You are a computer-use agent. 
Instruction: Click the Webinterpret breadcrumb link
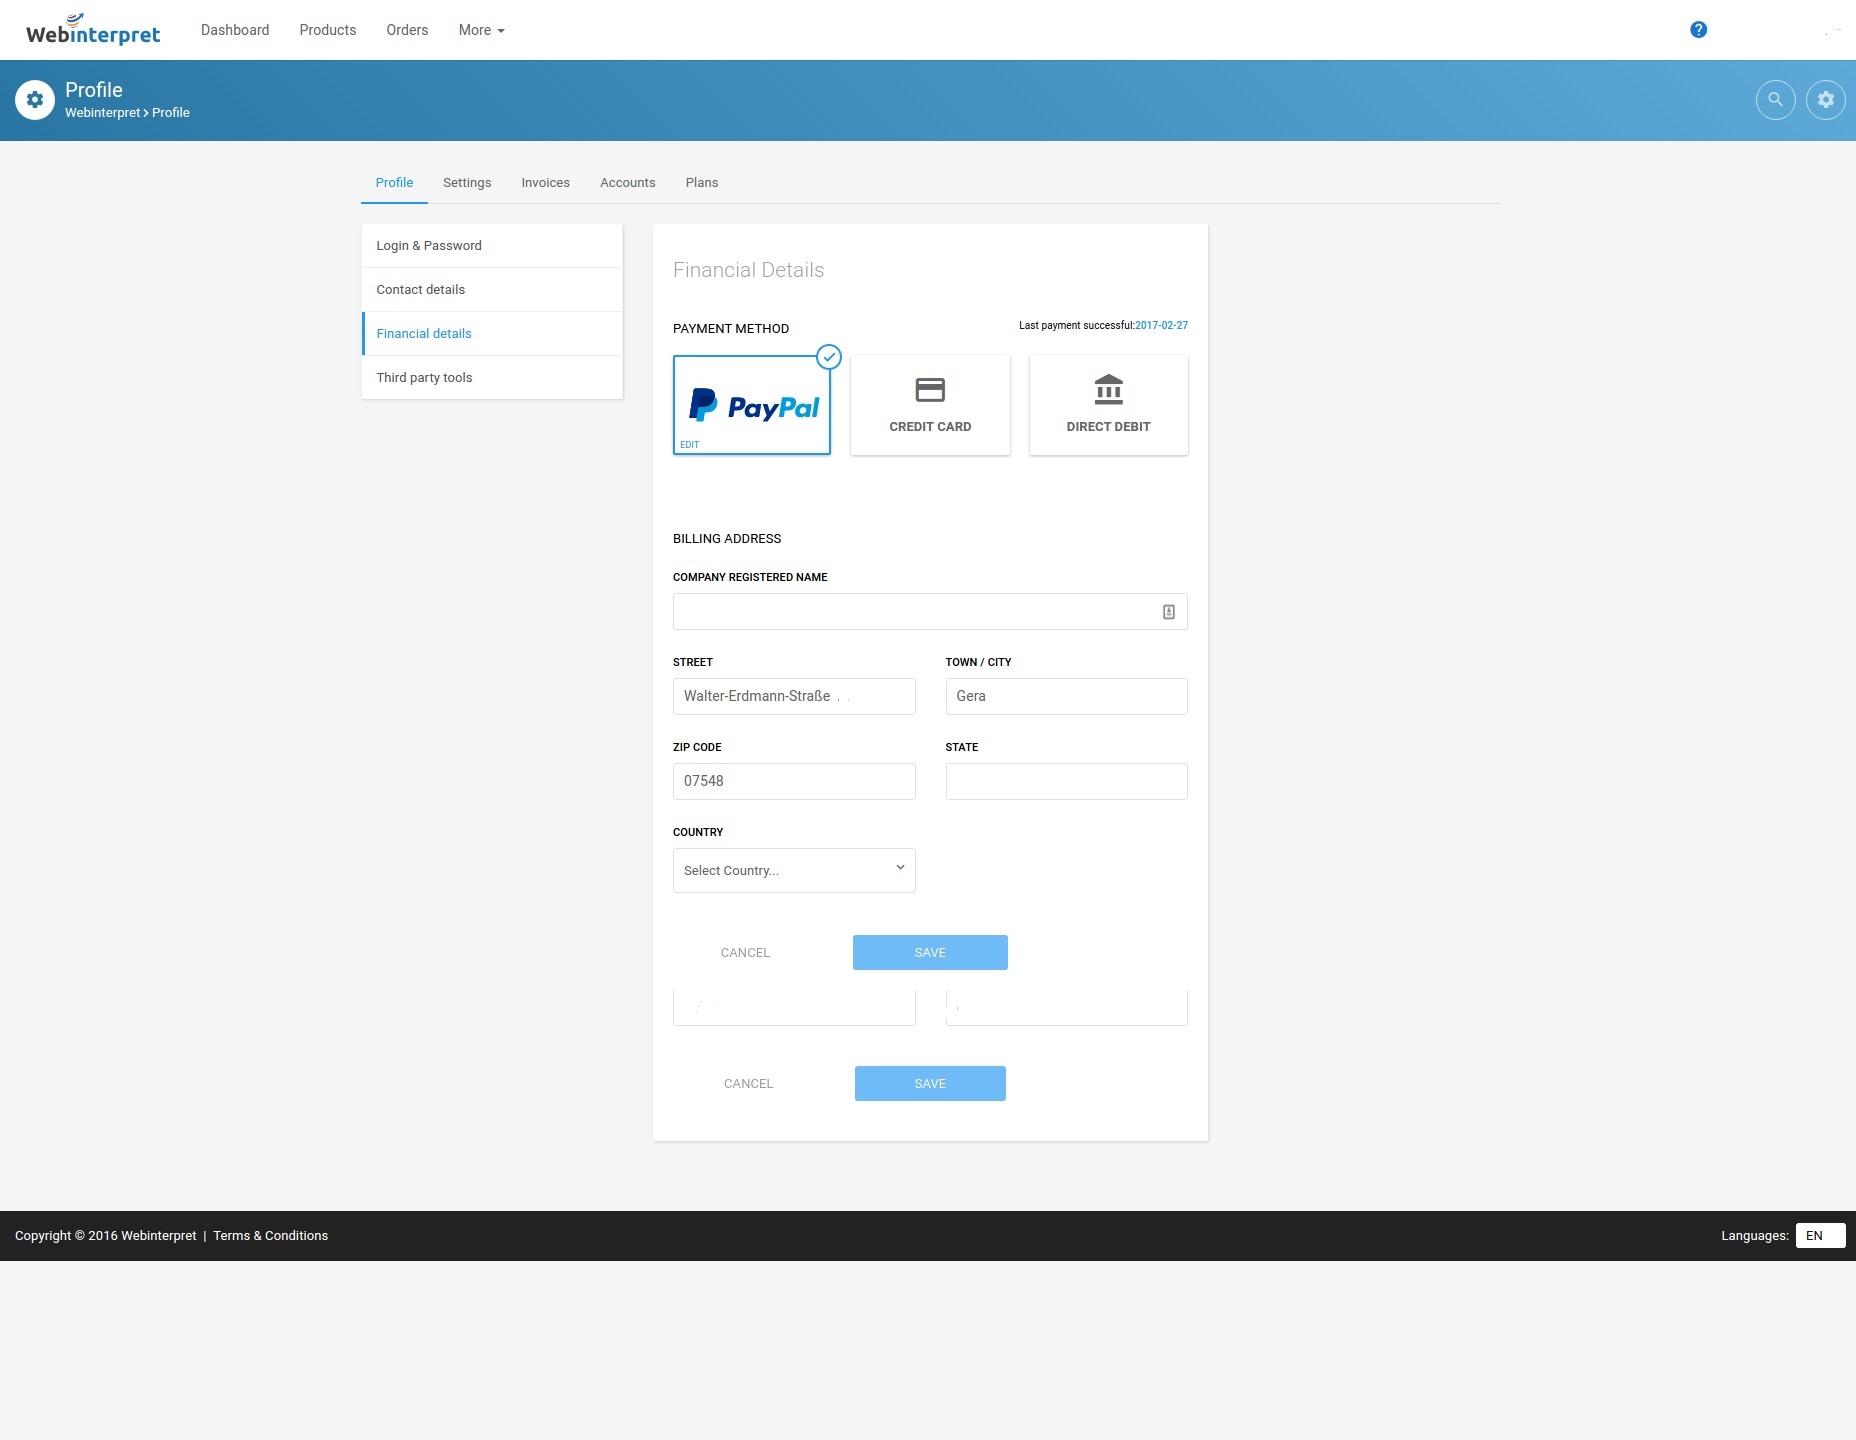[x=102, y=113]
